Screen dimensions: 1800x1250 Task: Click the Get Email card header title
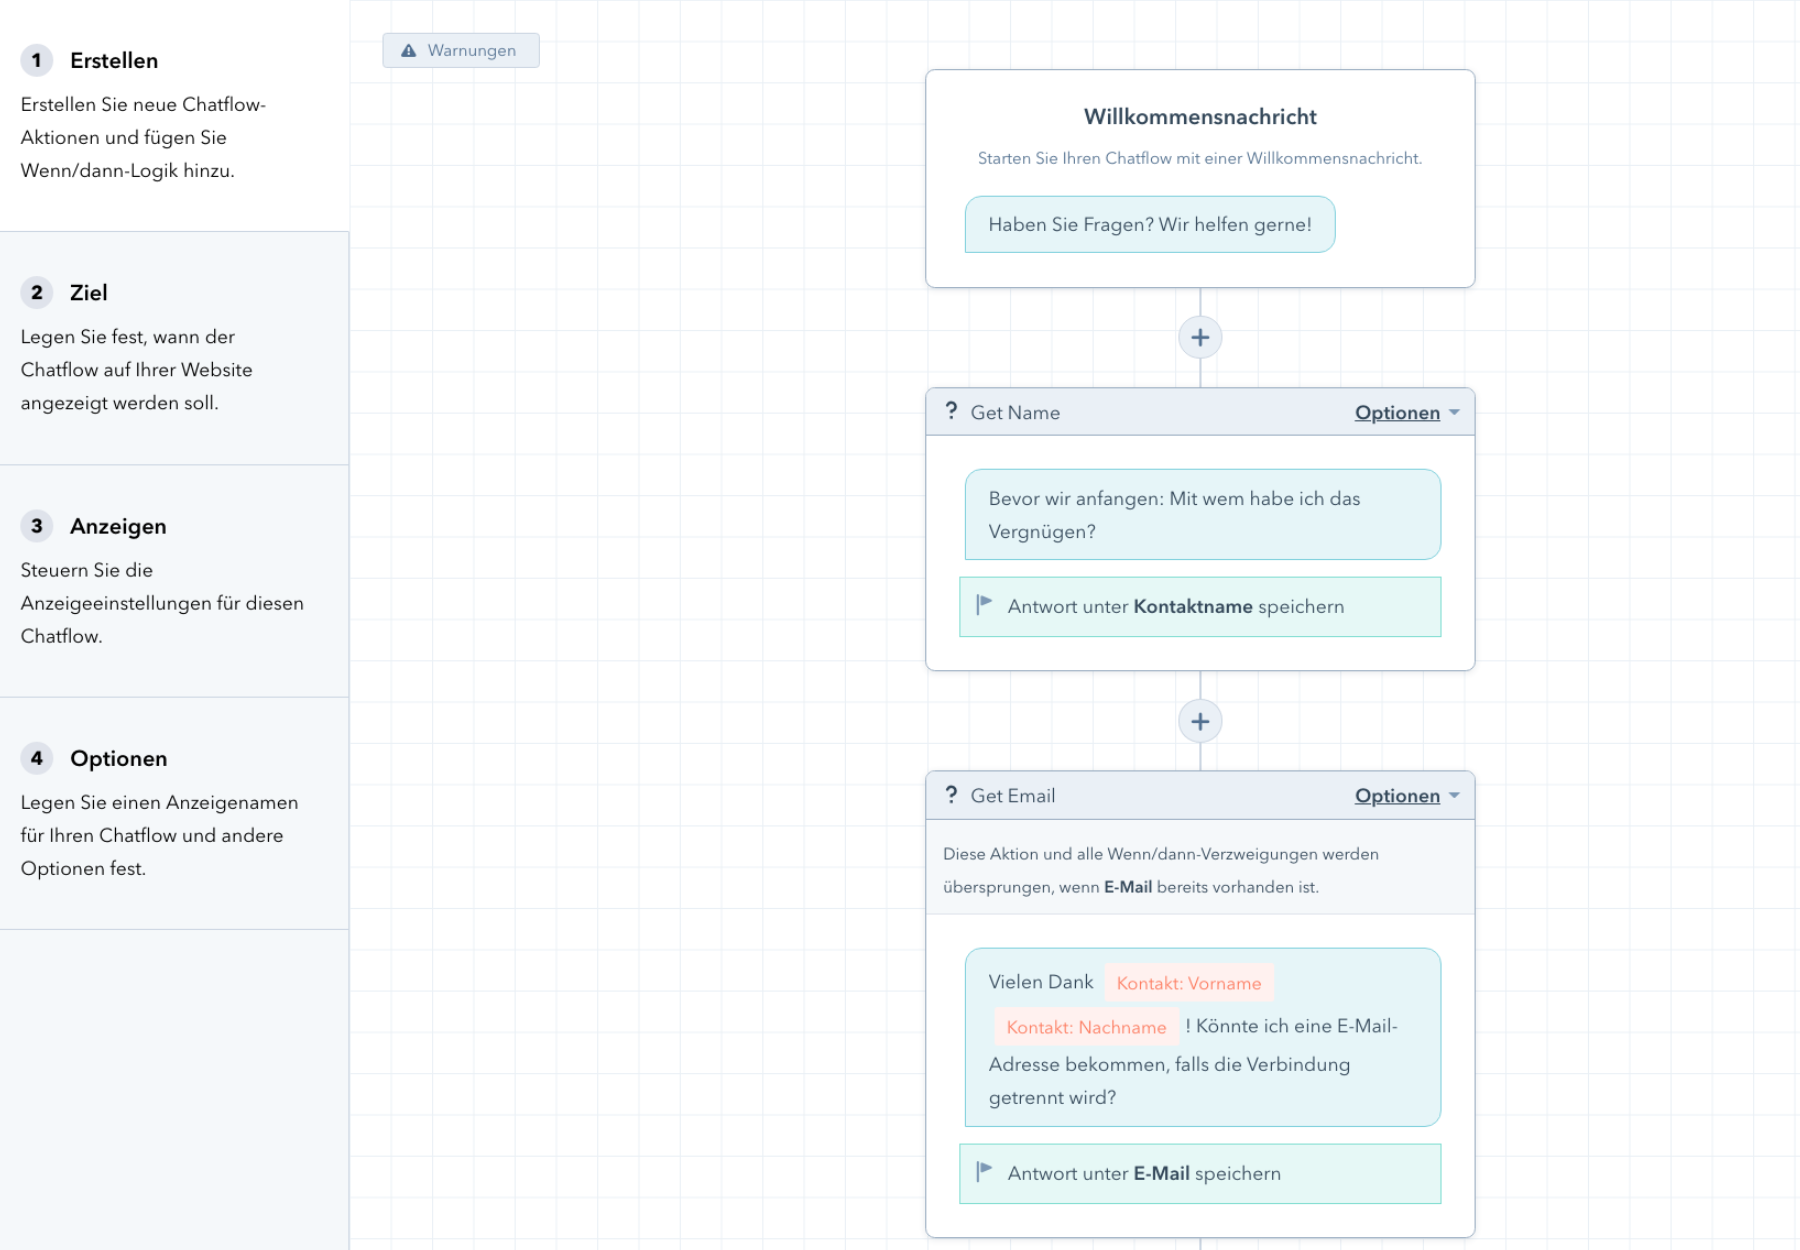click(x=1013, y=796)
